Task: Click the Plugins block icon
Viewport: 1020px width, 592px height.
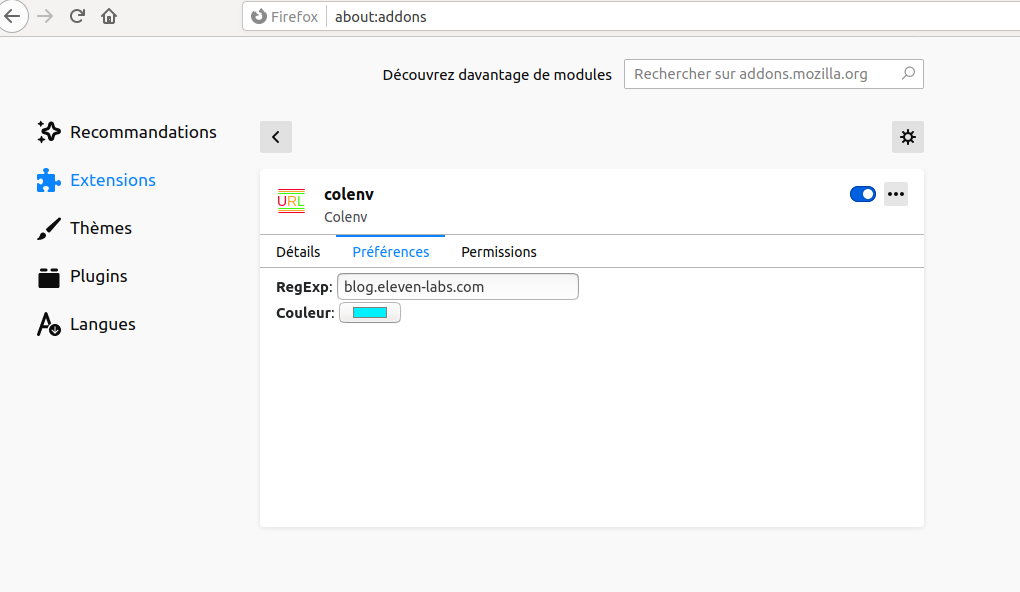Action: pyautogui.click(x=49, y=277)
